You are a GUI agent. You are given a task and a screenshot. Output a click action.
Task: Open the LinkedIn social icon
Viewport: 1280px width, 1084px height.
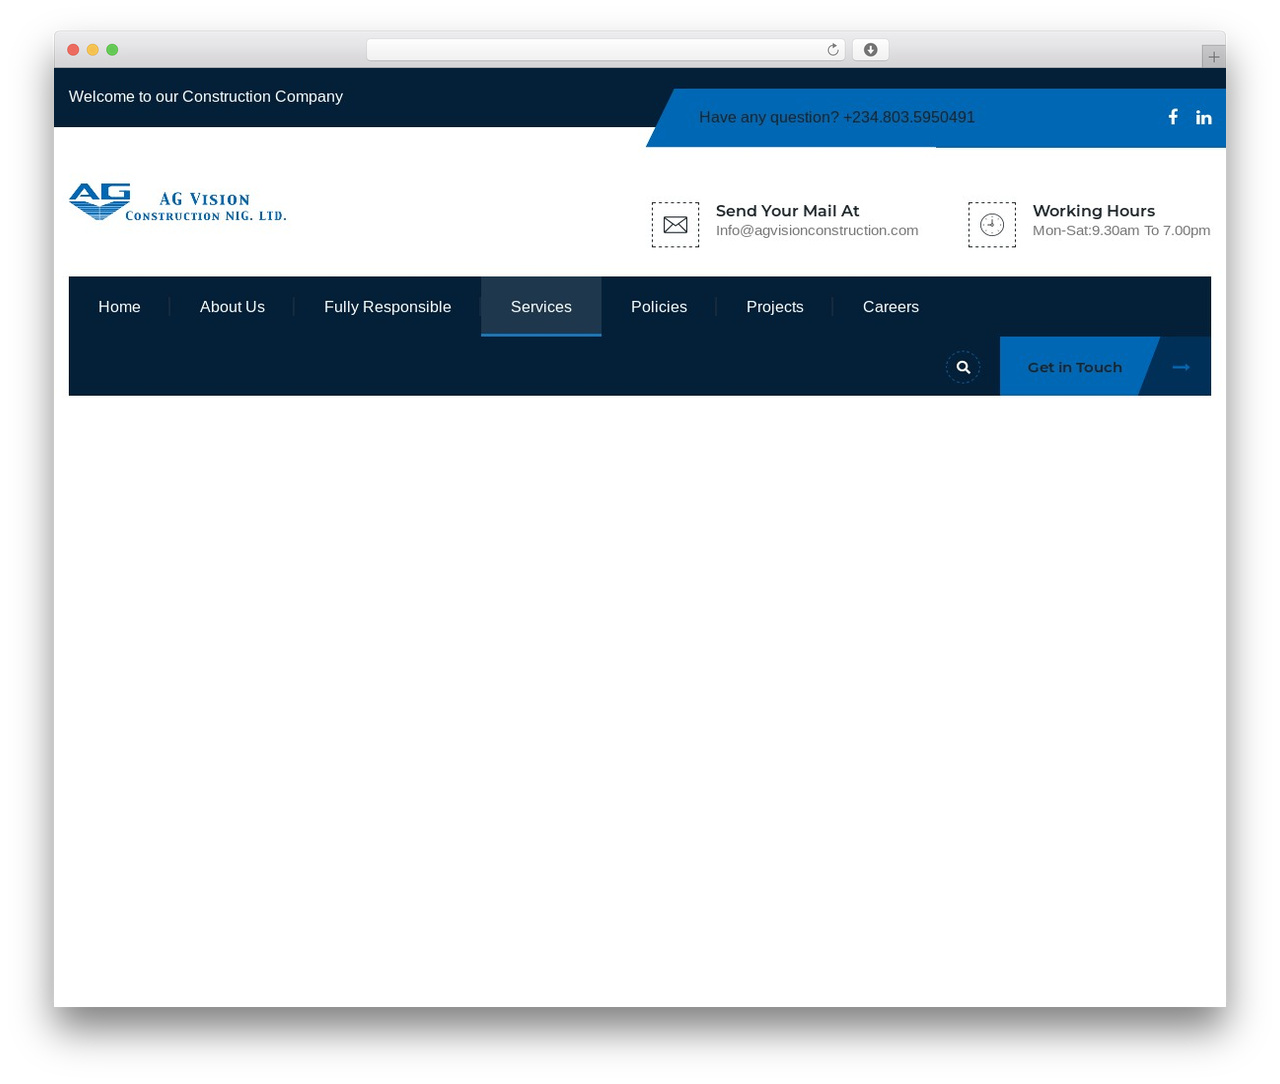(1204, 117)
